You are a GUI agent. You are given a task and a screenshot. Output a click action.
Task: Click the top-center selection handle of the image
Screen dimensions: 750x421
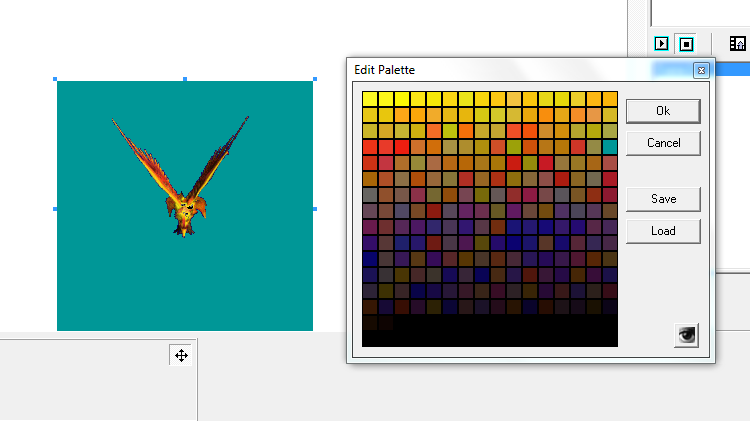click(185, 79)
